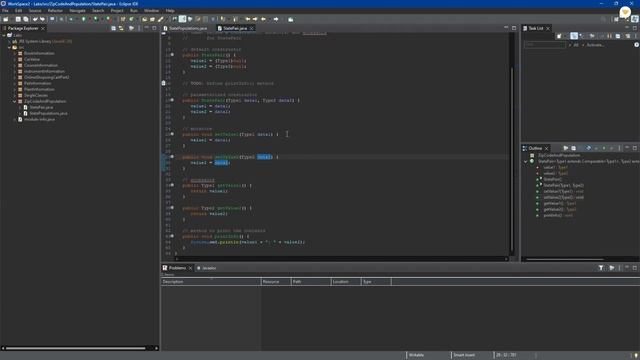640x360 pixels.
Task: Switch to the Javadoc tab
Action: pyautogui.click(x=209, y=268)
